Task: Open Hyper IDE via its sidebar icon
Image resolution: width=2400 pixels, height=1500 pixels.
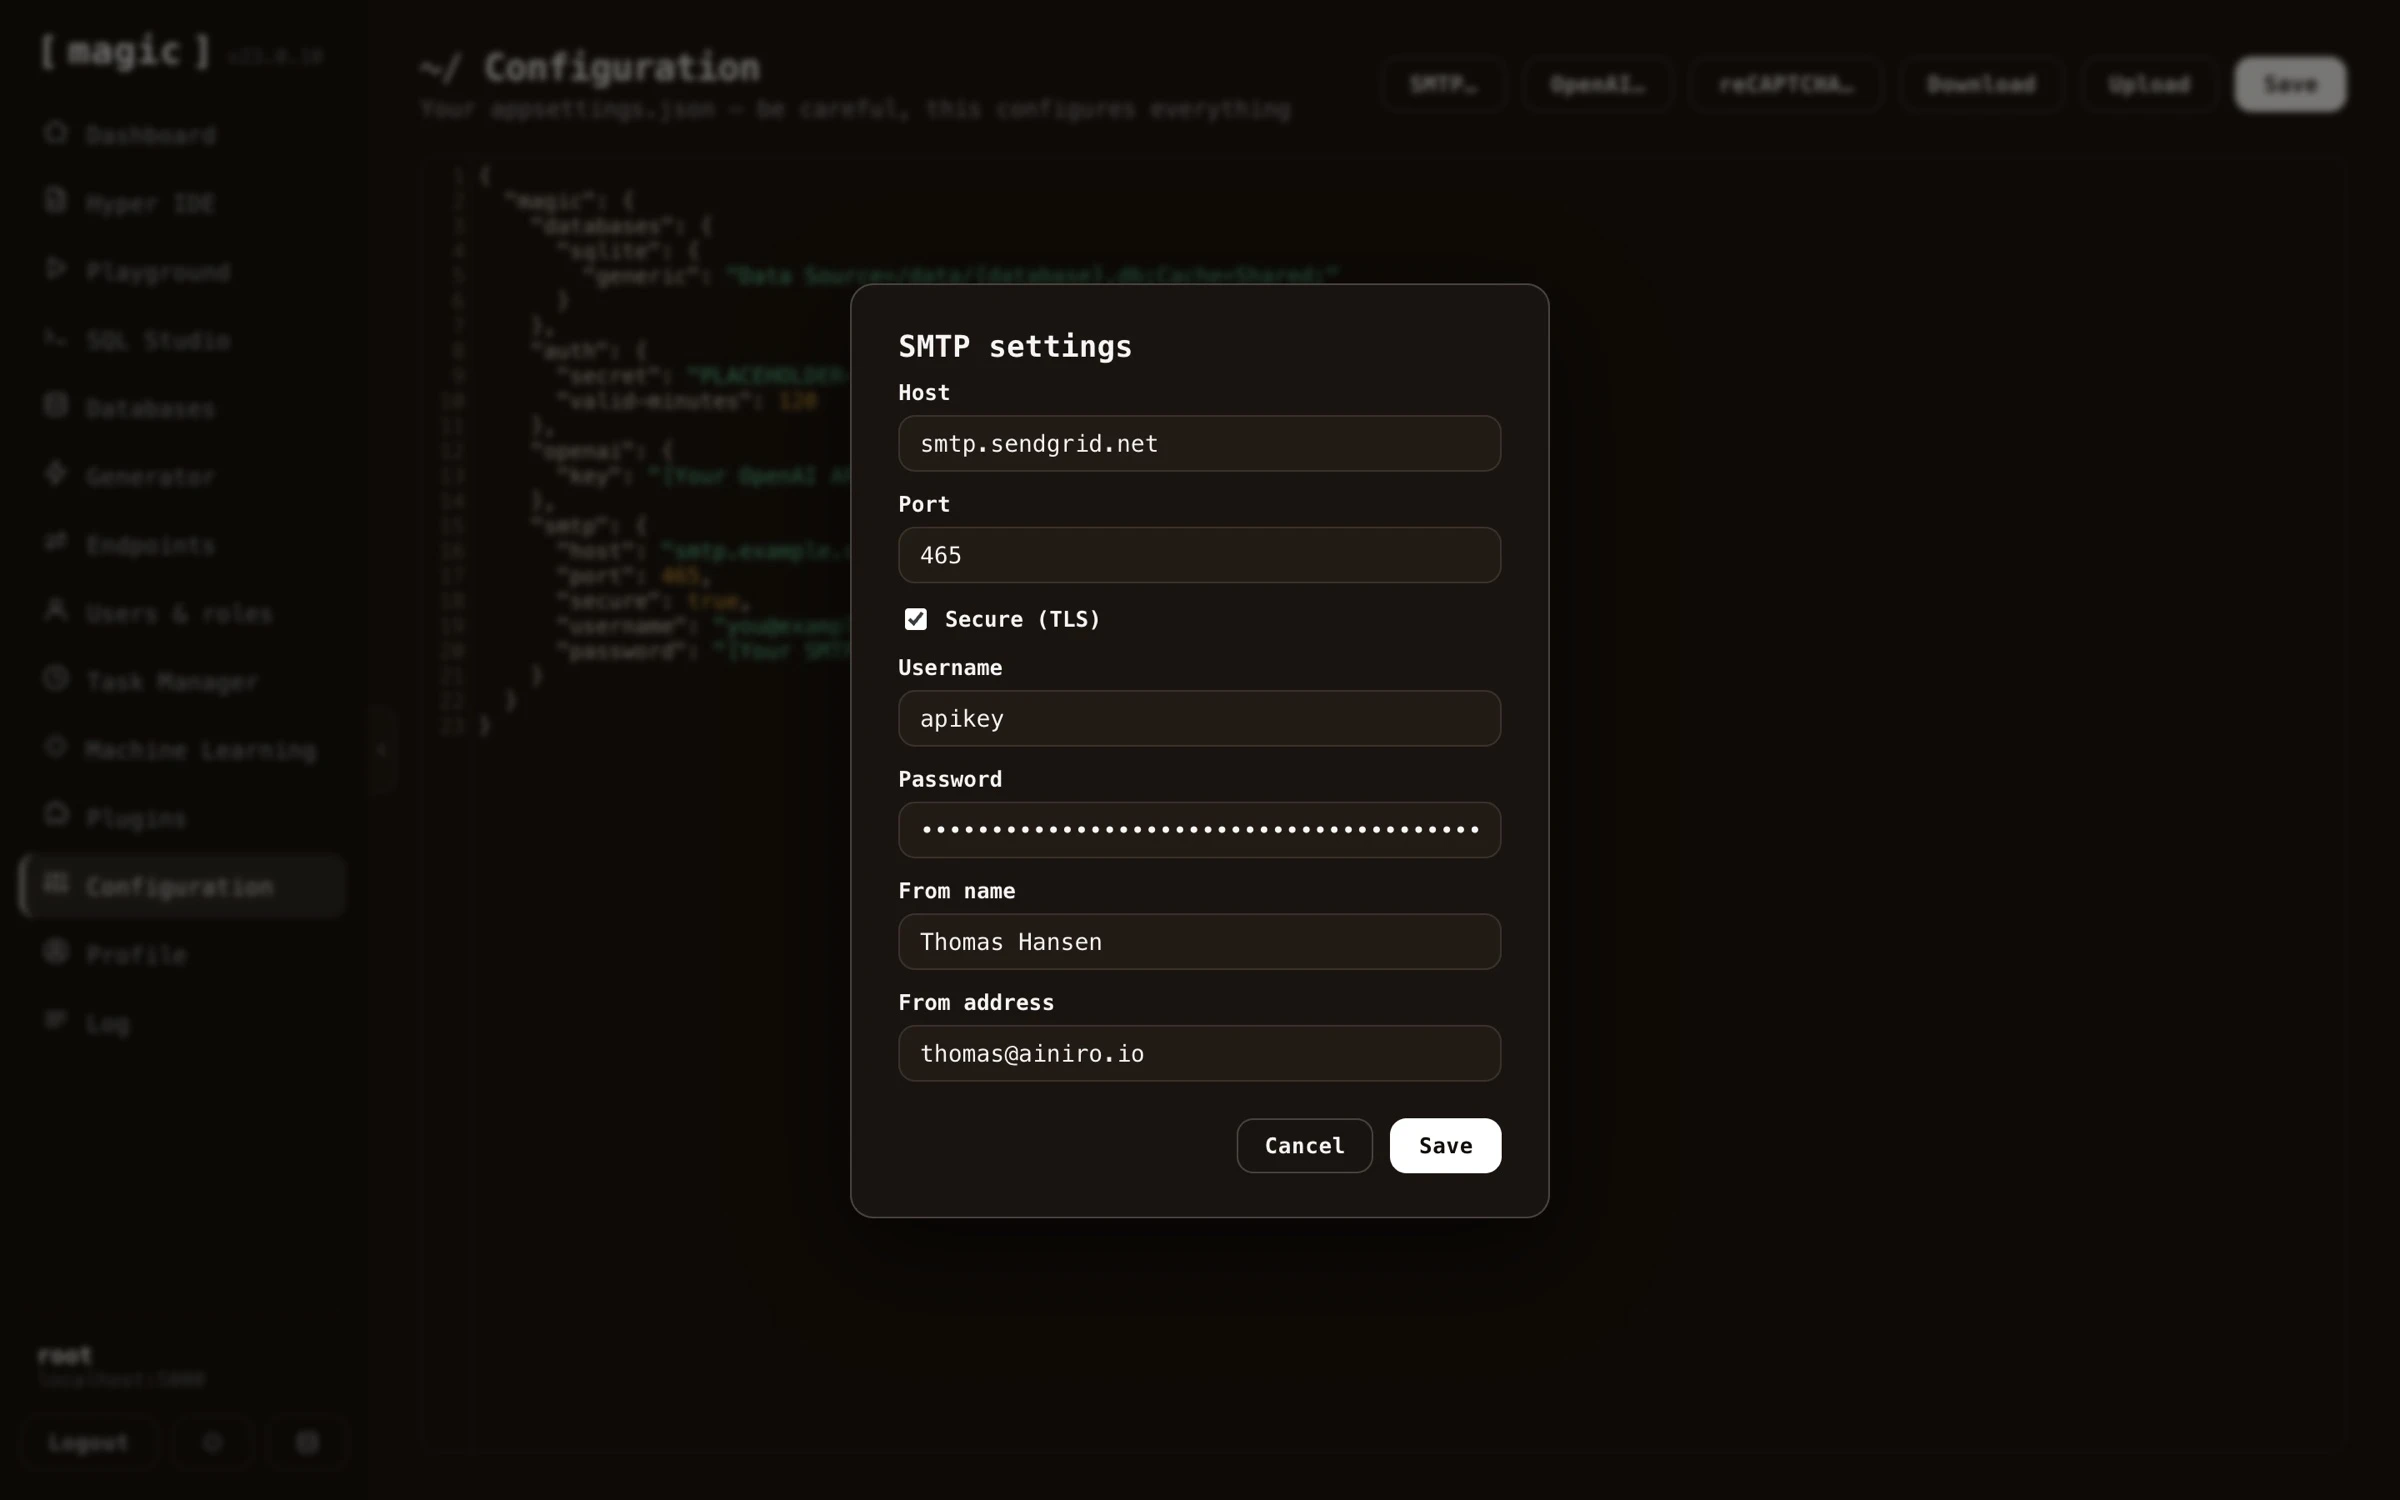Action: pos(56,201)
